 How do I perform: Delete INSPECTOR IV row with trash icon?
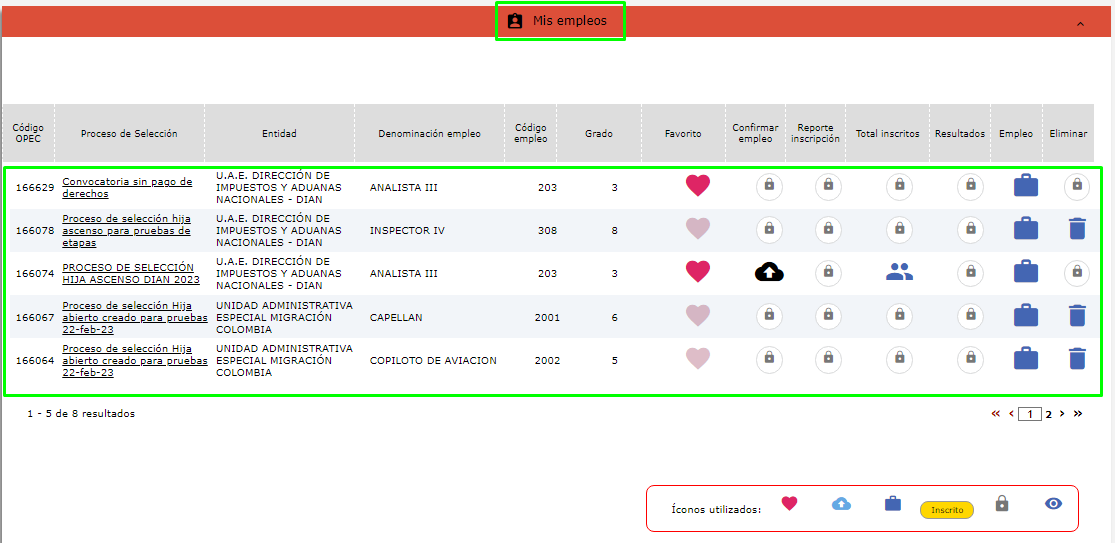(1076, 229)
